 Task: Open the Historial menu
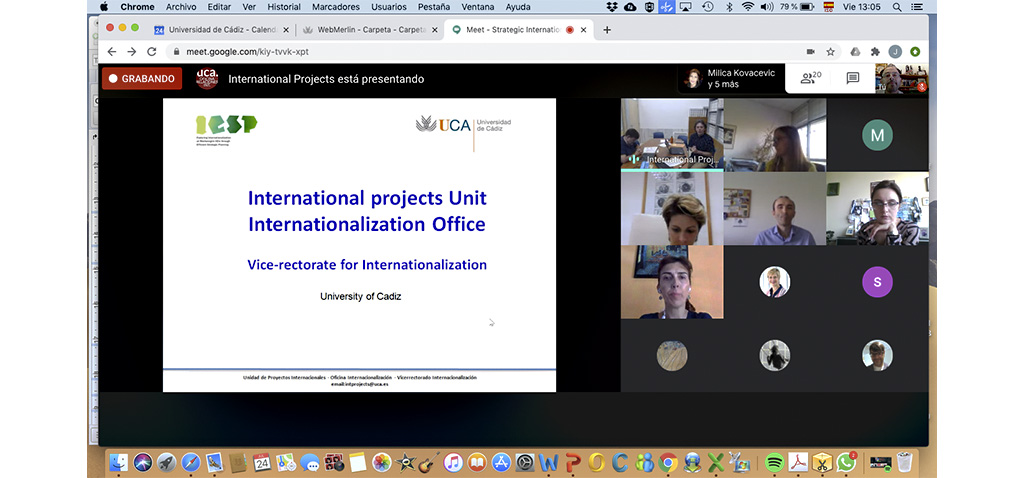(x=284, y=7)
